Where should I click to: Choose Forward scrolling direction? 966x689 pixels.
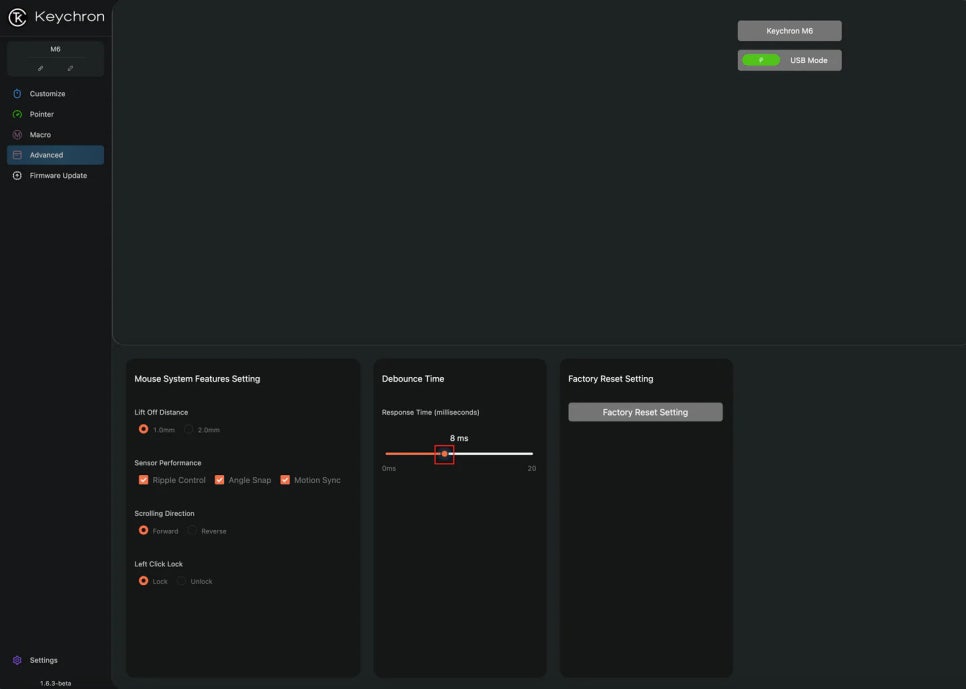click(x=144, y=530)
